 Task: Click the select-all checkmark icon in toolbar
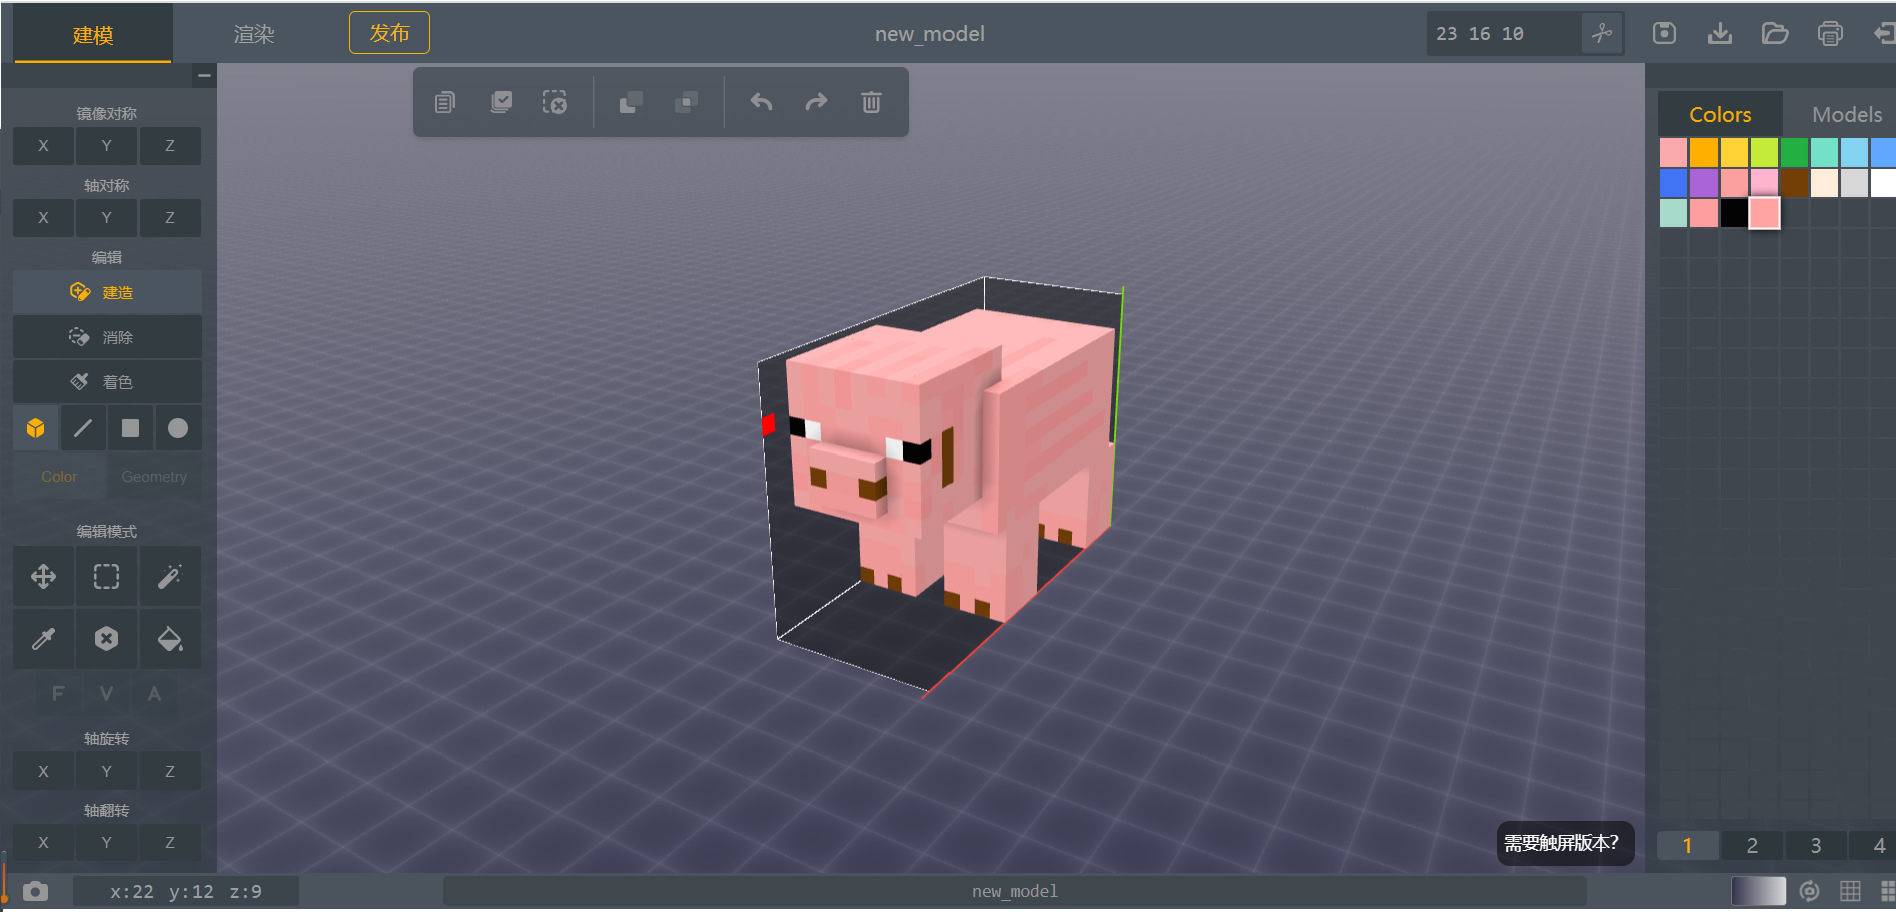[x=501, y=102]
